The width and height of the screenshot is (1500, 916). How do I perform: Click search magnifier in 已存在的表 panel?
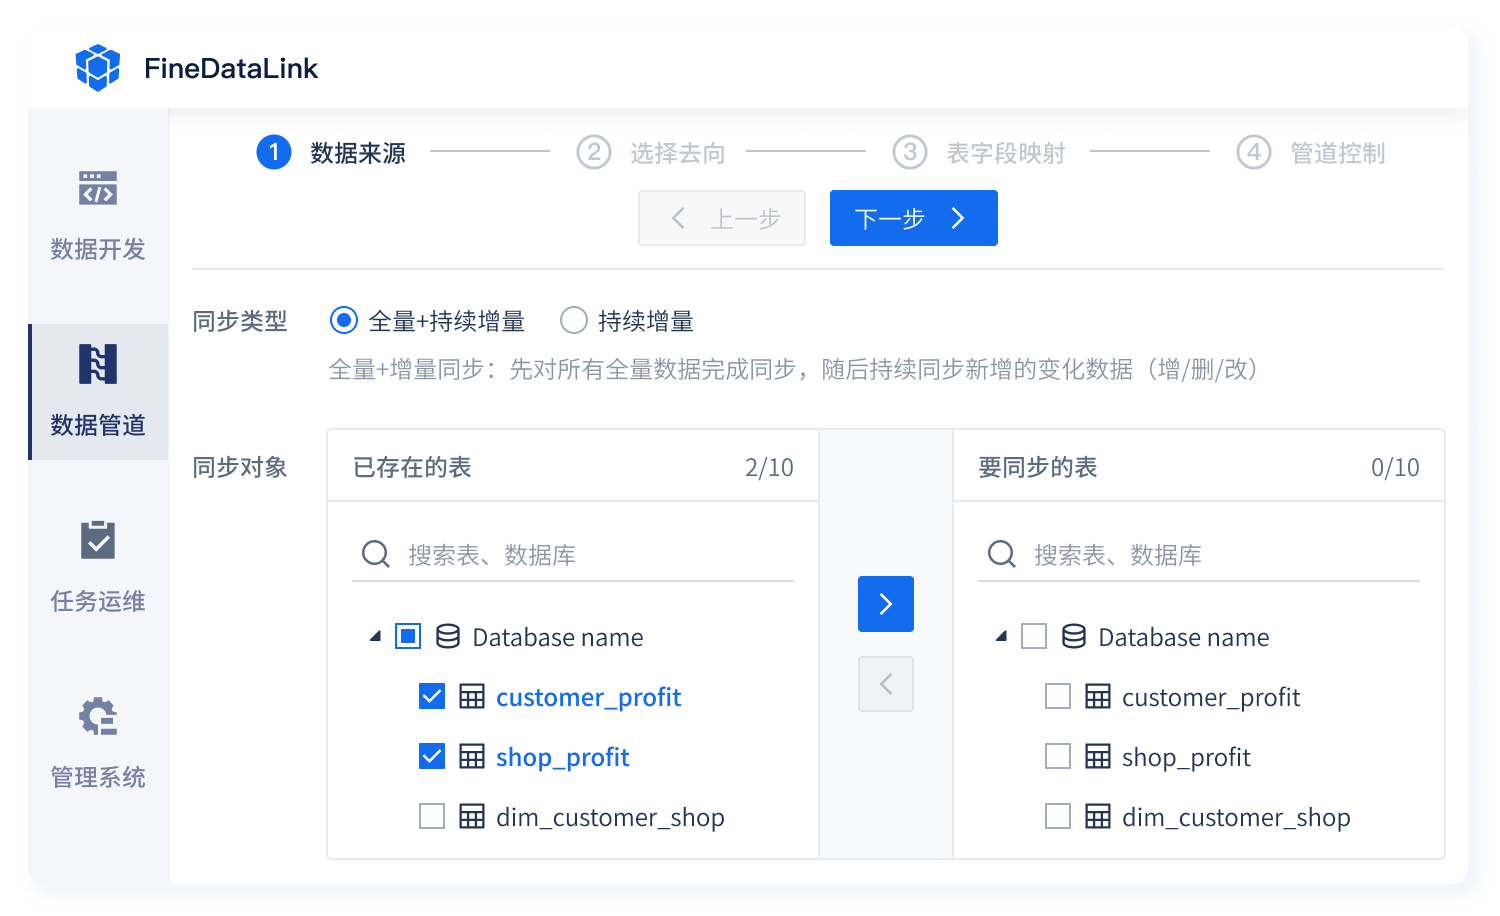pyautogui.click(x=376, y=554)
